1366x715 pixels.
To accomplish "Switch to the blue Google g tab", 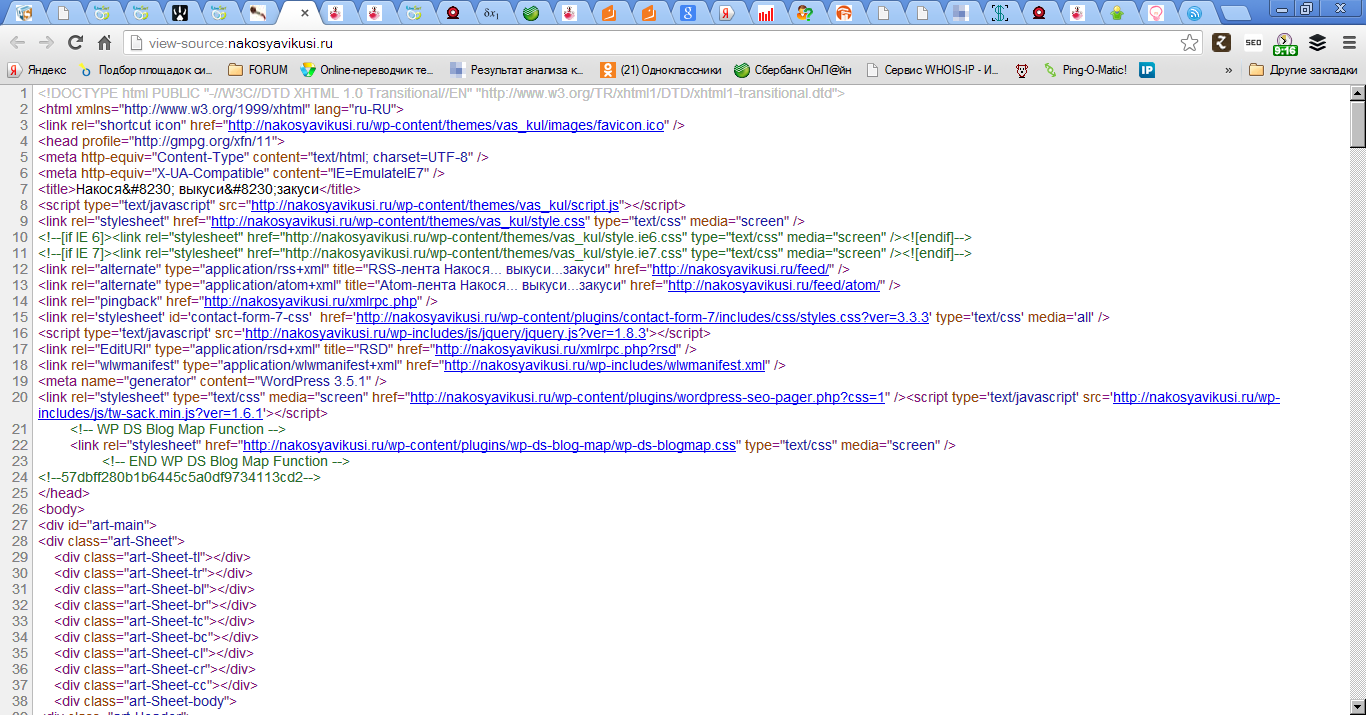I will (687, 13).
